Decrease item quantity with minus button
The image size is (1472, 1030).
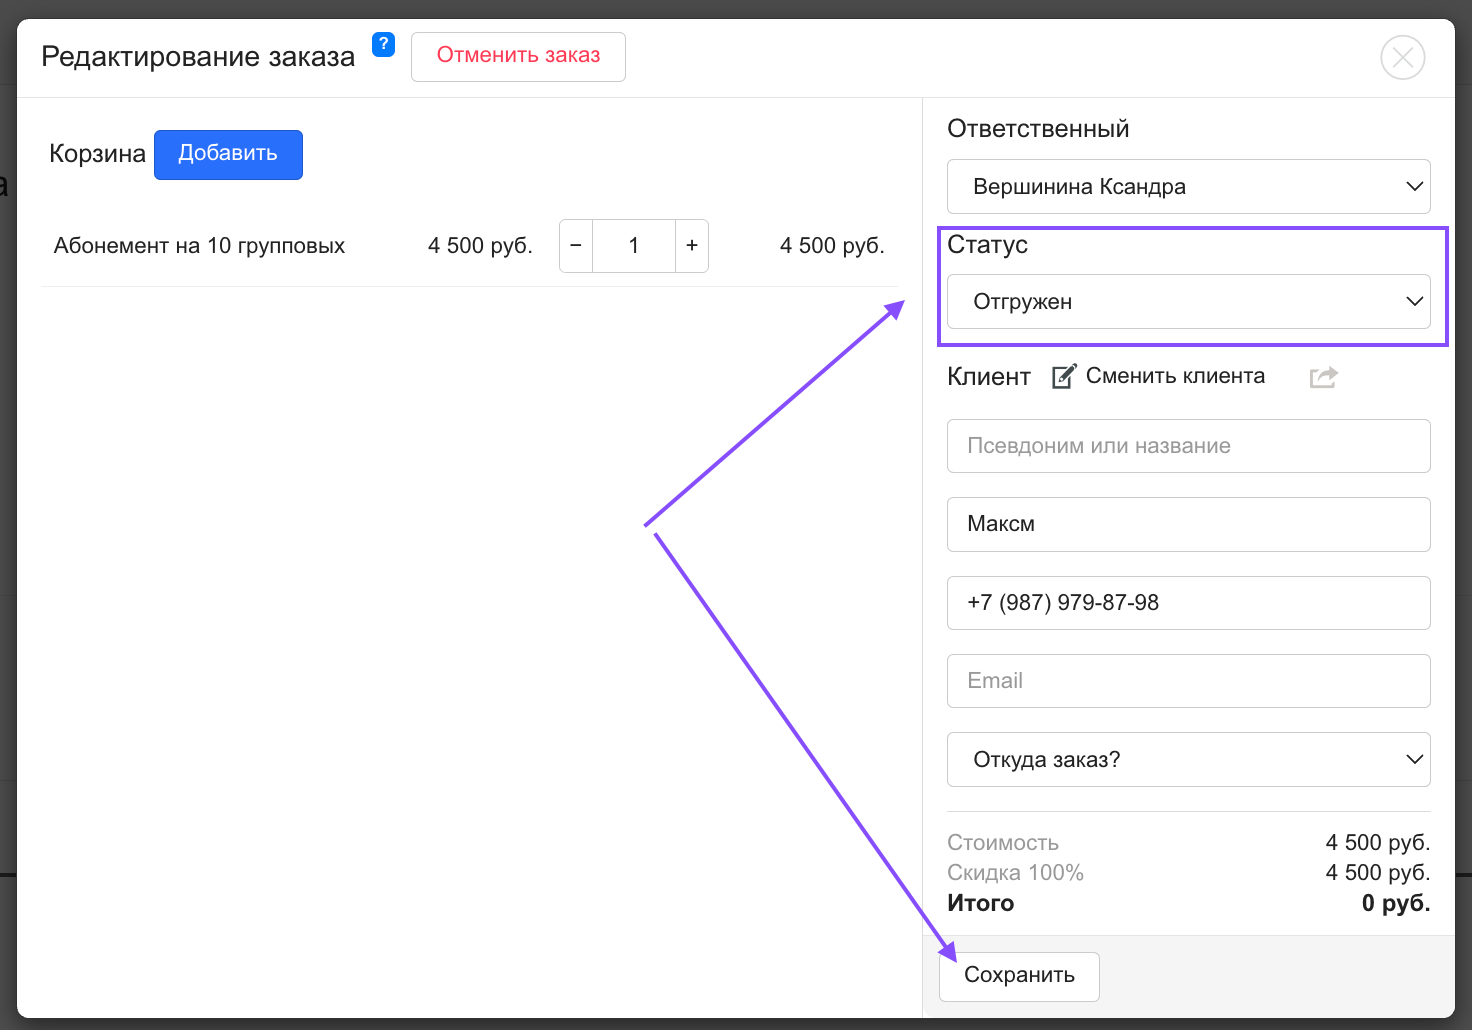point(576,246)
